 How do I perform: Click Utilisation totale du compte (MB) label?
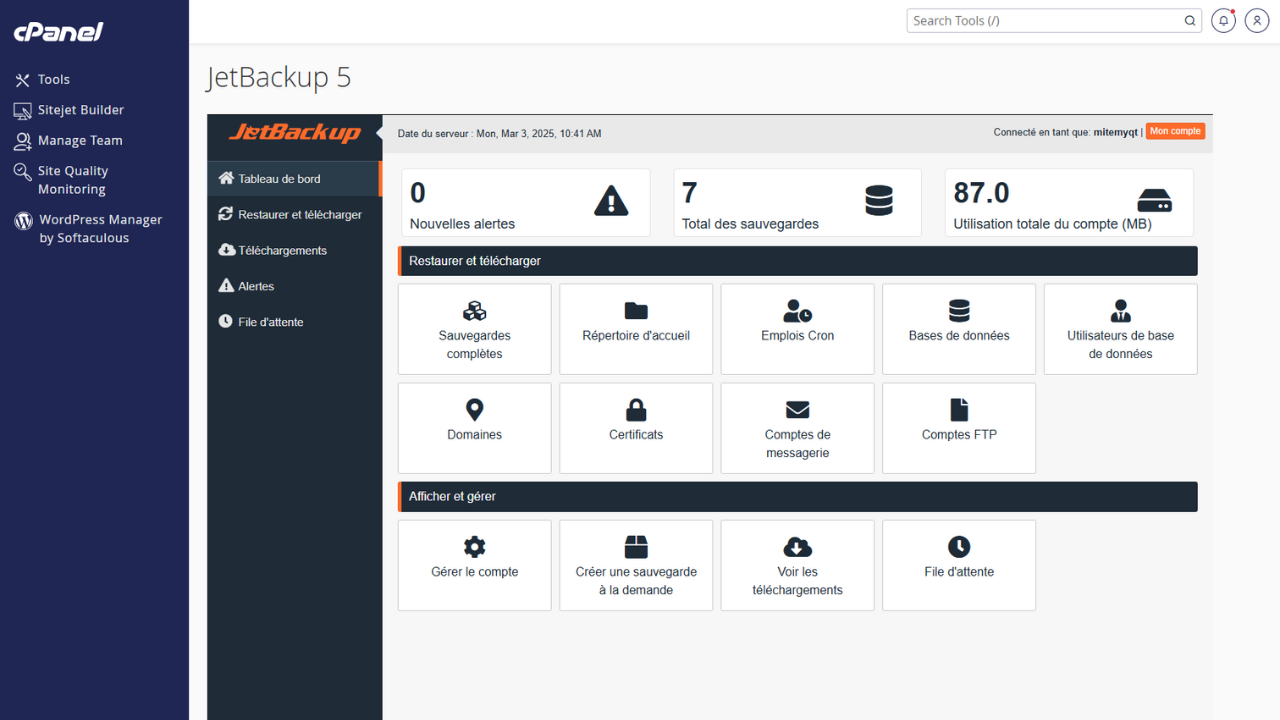click(1053, 224)
